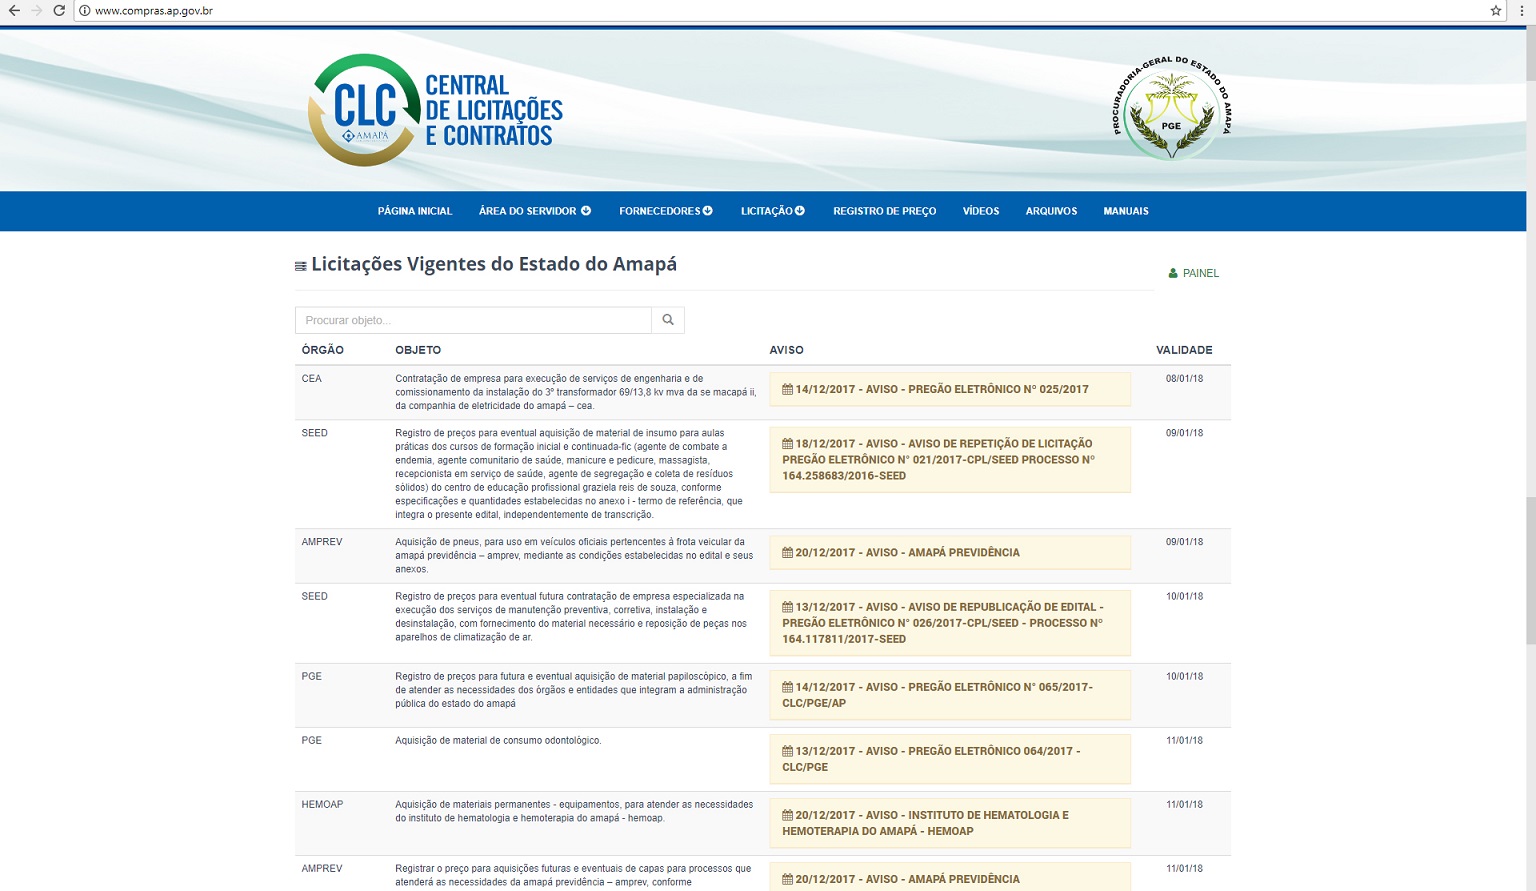Open the Vídeos menu item
The height and width of the screenshot is (891, 1536).
[x=981, y=211]
